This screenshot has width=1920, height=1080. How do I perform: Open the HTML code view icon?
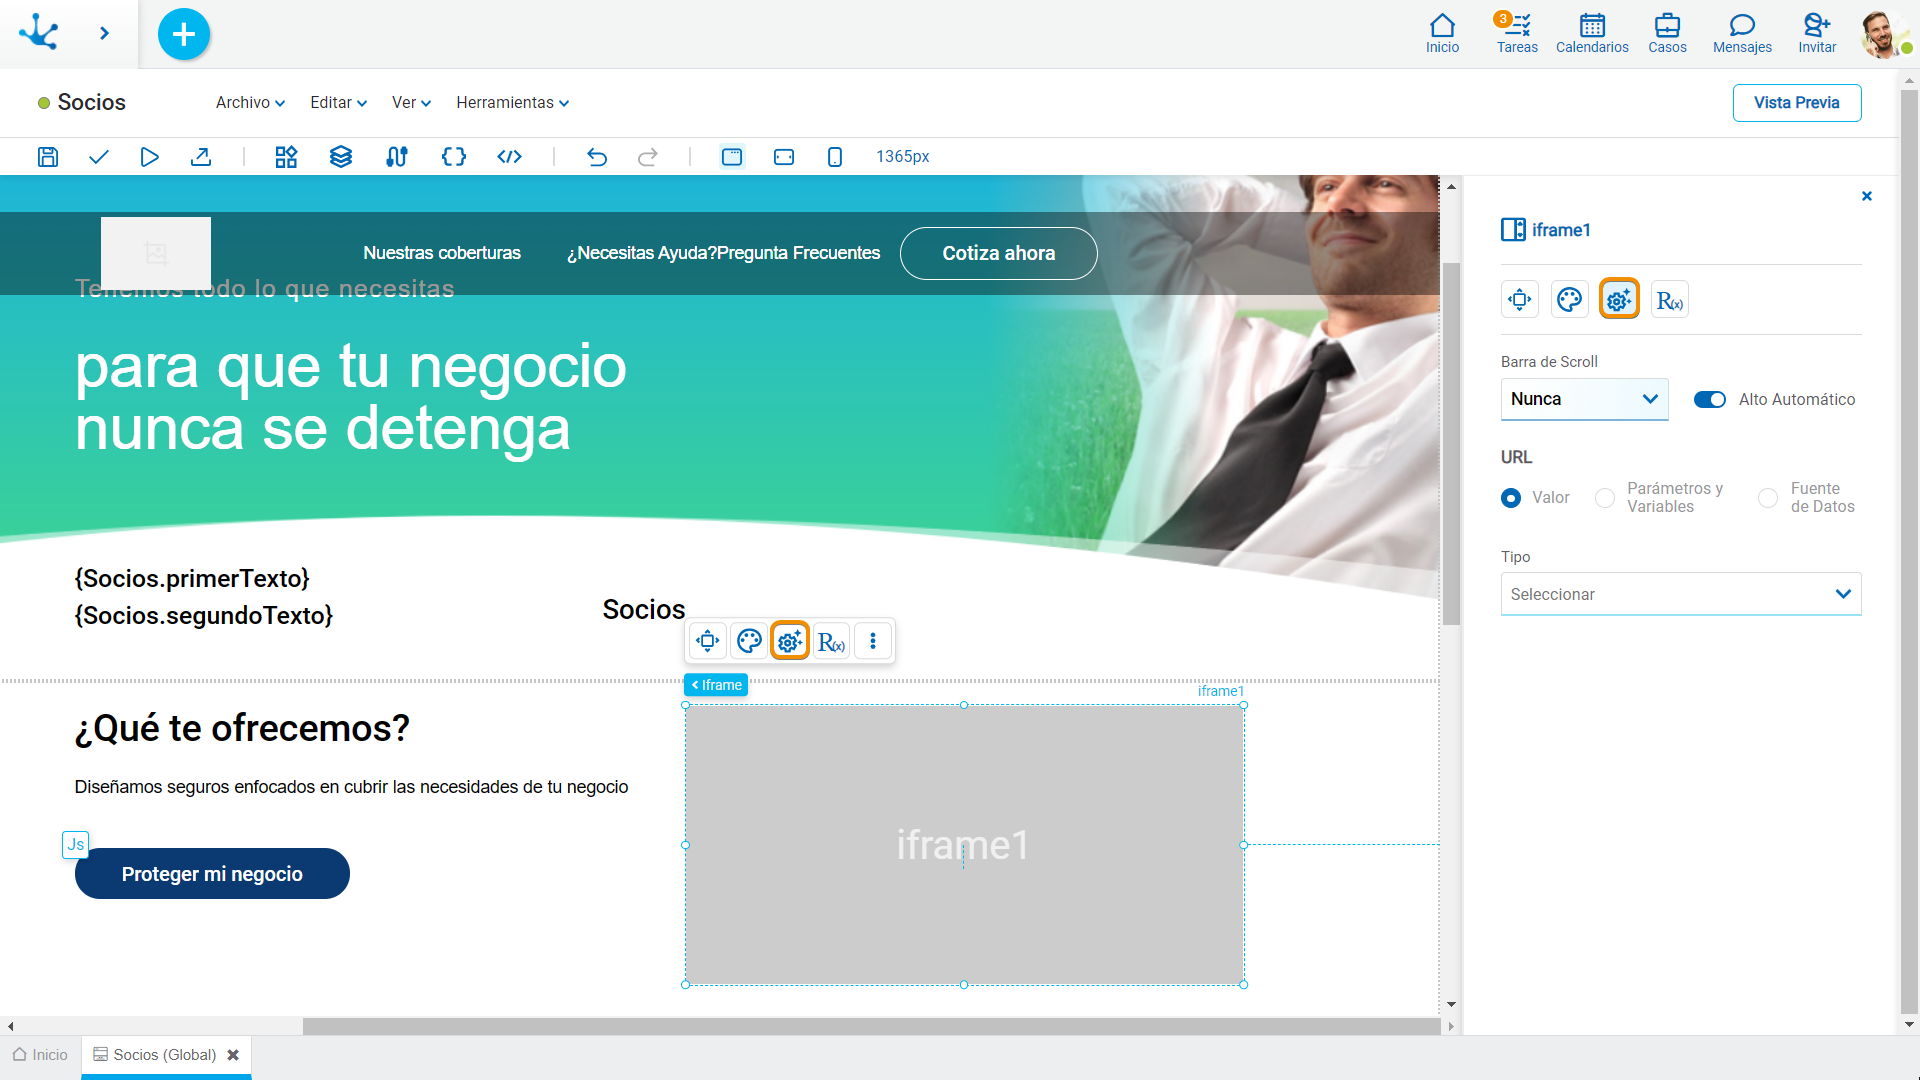pos(510,157)
